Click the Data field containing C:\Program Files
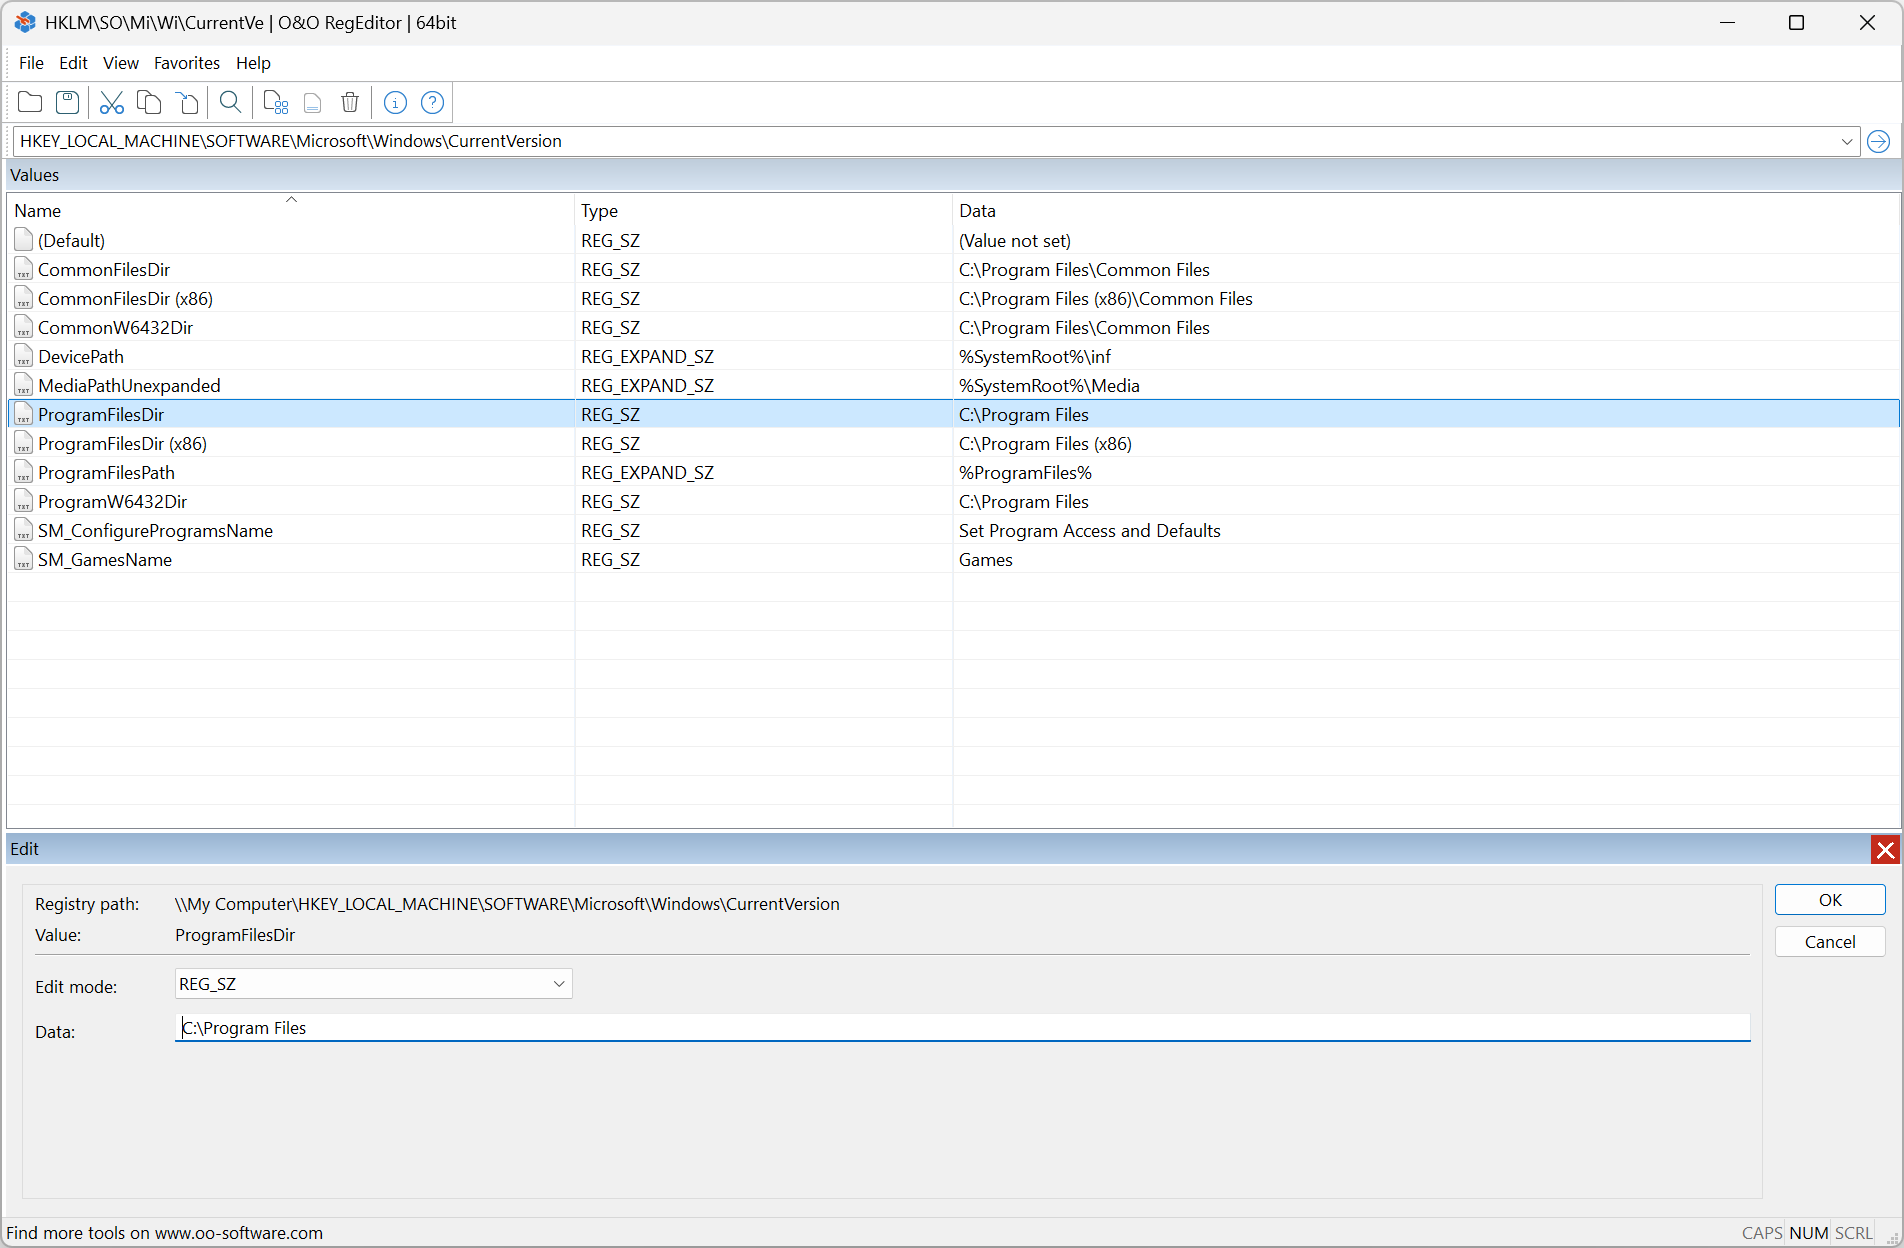The height and width of the screenshot is (1248, 1904). pos(962,1028)
